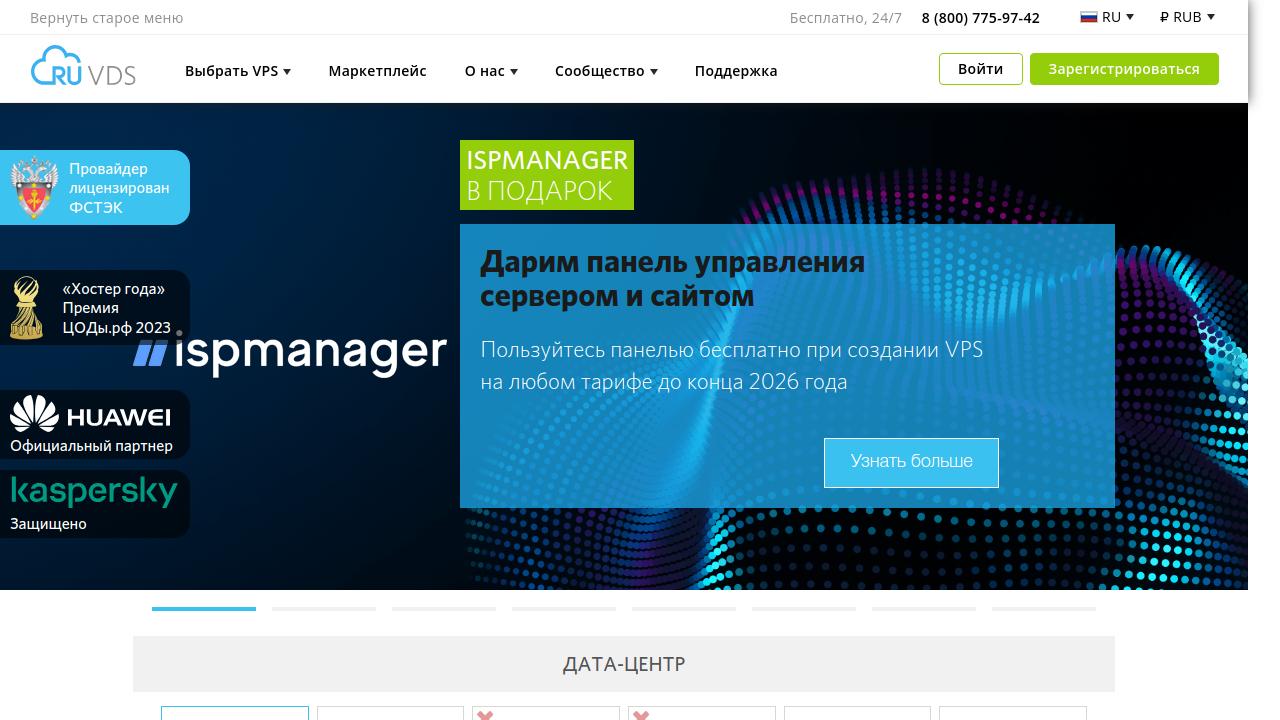Click the ДАТА-ЦЕНТР section heading
Image resolution: width=1280 pixels, height=720 pixels.
pyautogui.click(x=624, y=664)
